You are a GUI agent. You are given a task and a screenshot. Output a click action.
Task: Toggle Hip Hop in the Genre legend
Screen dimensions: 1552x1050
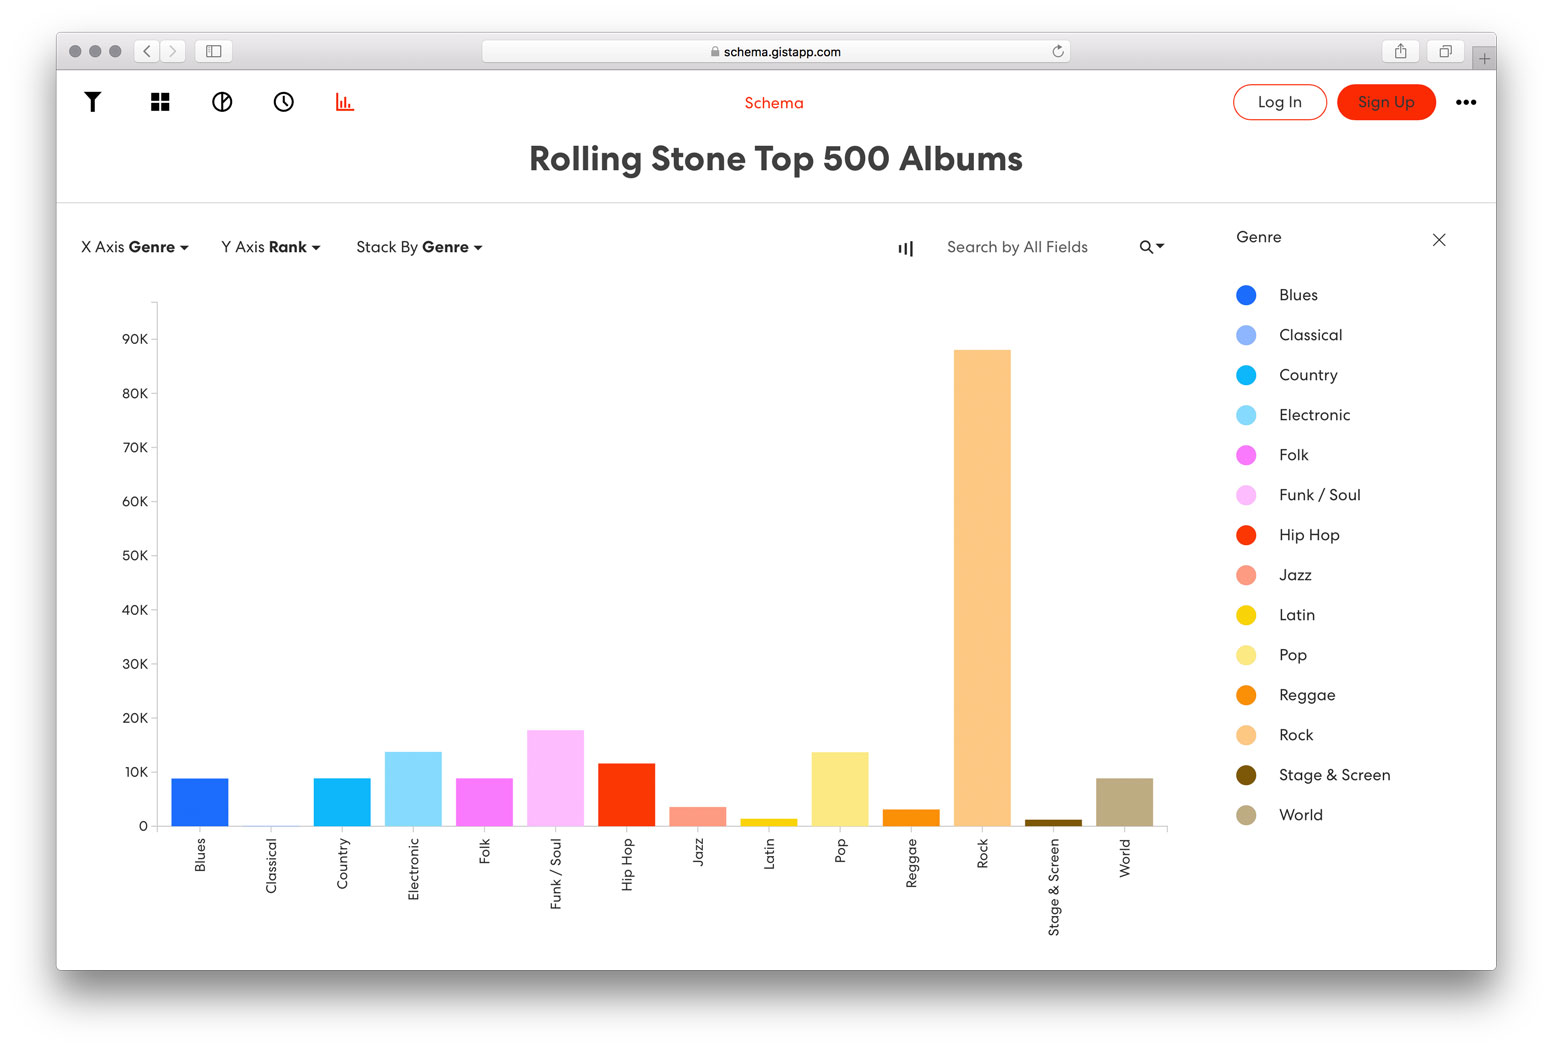point(1288,535)
